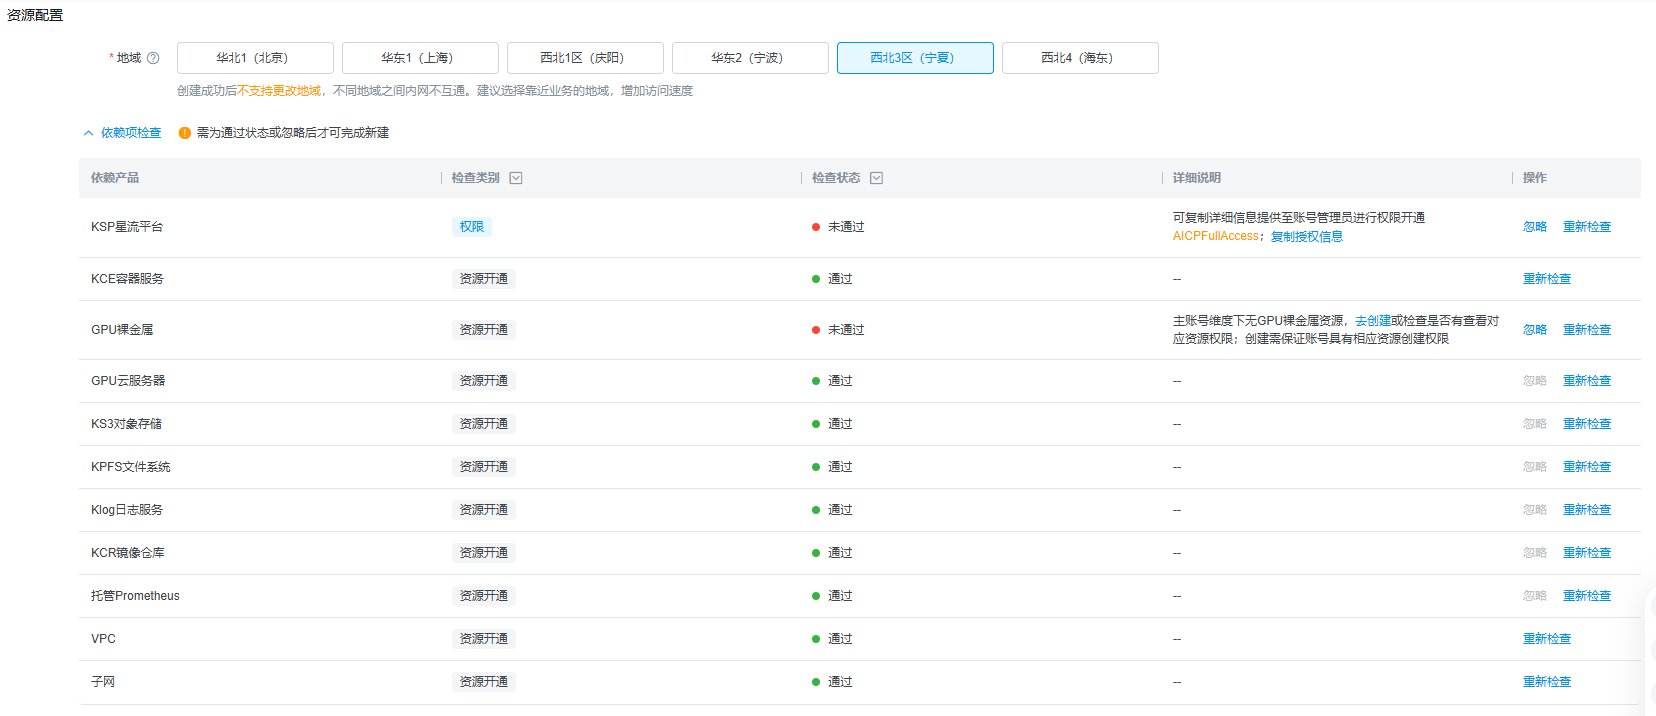Open the 去创建 link for GPU裸金属
The height and width of the screenshot is (716, 1656).
point(1372,321)
